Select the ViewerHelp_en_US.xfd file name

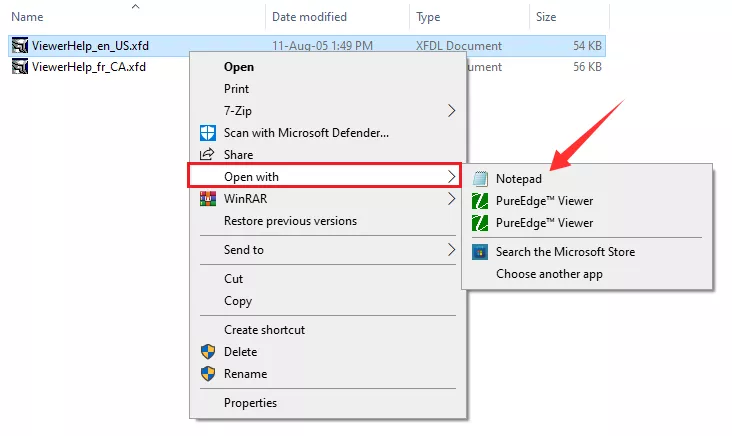90,46
